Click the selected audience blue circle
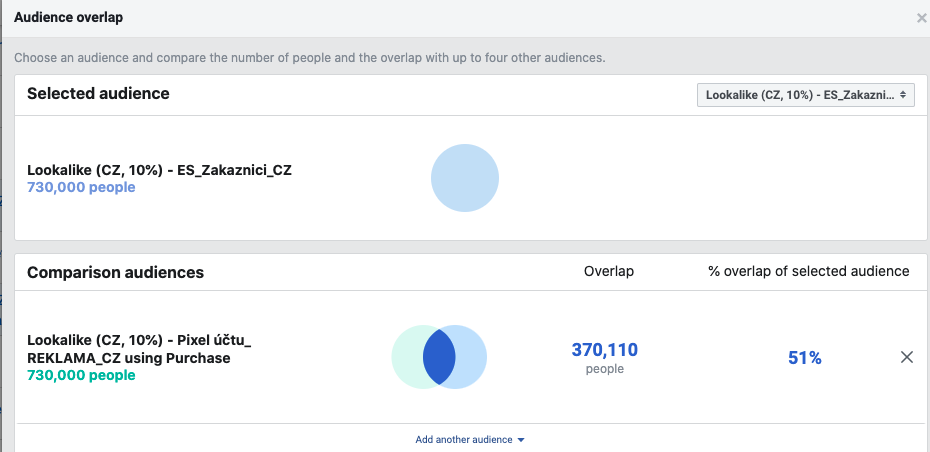This screenshot has height=452, width=930. [x=465, y=179]
